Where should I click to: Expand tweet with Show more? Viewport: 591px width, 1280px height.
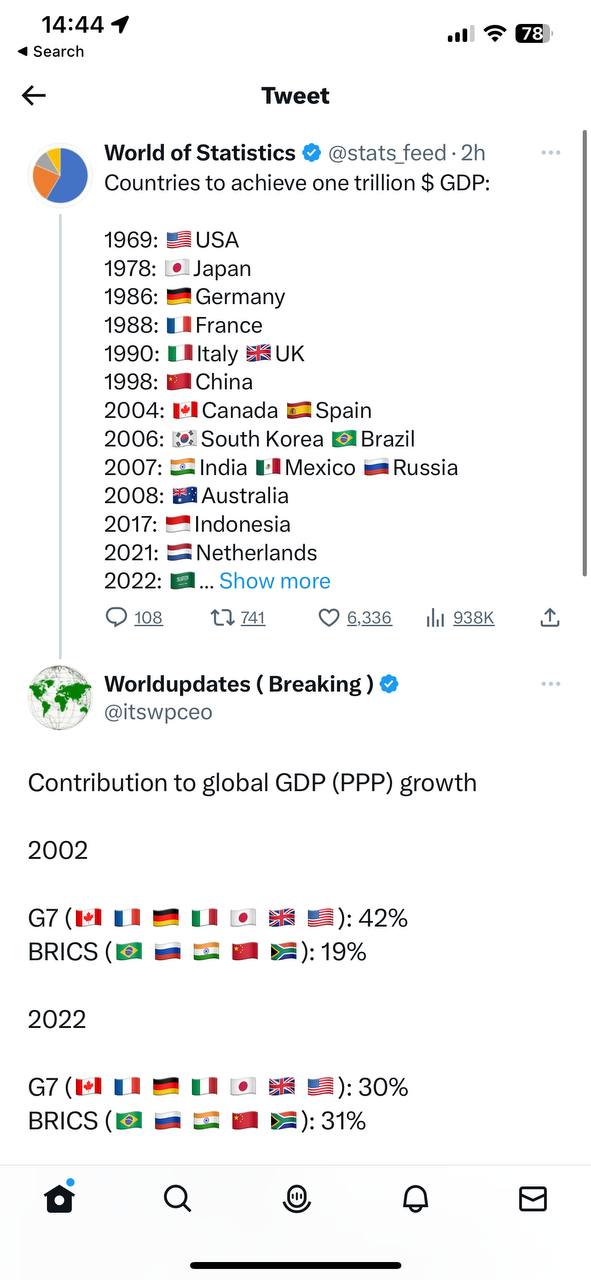coord(275,581)
